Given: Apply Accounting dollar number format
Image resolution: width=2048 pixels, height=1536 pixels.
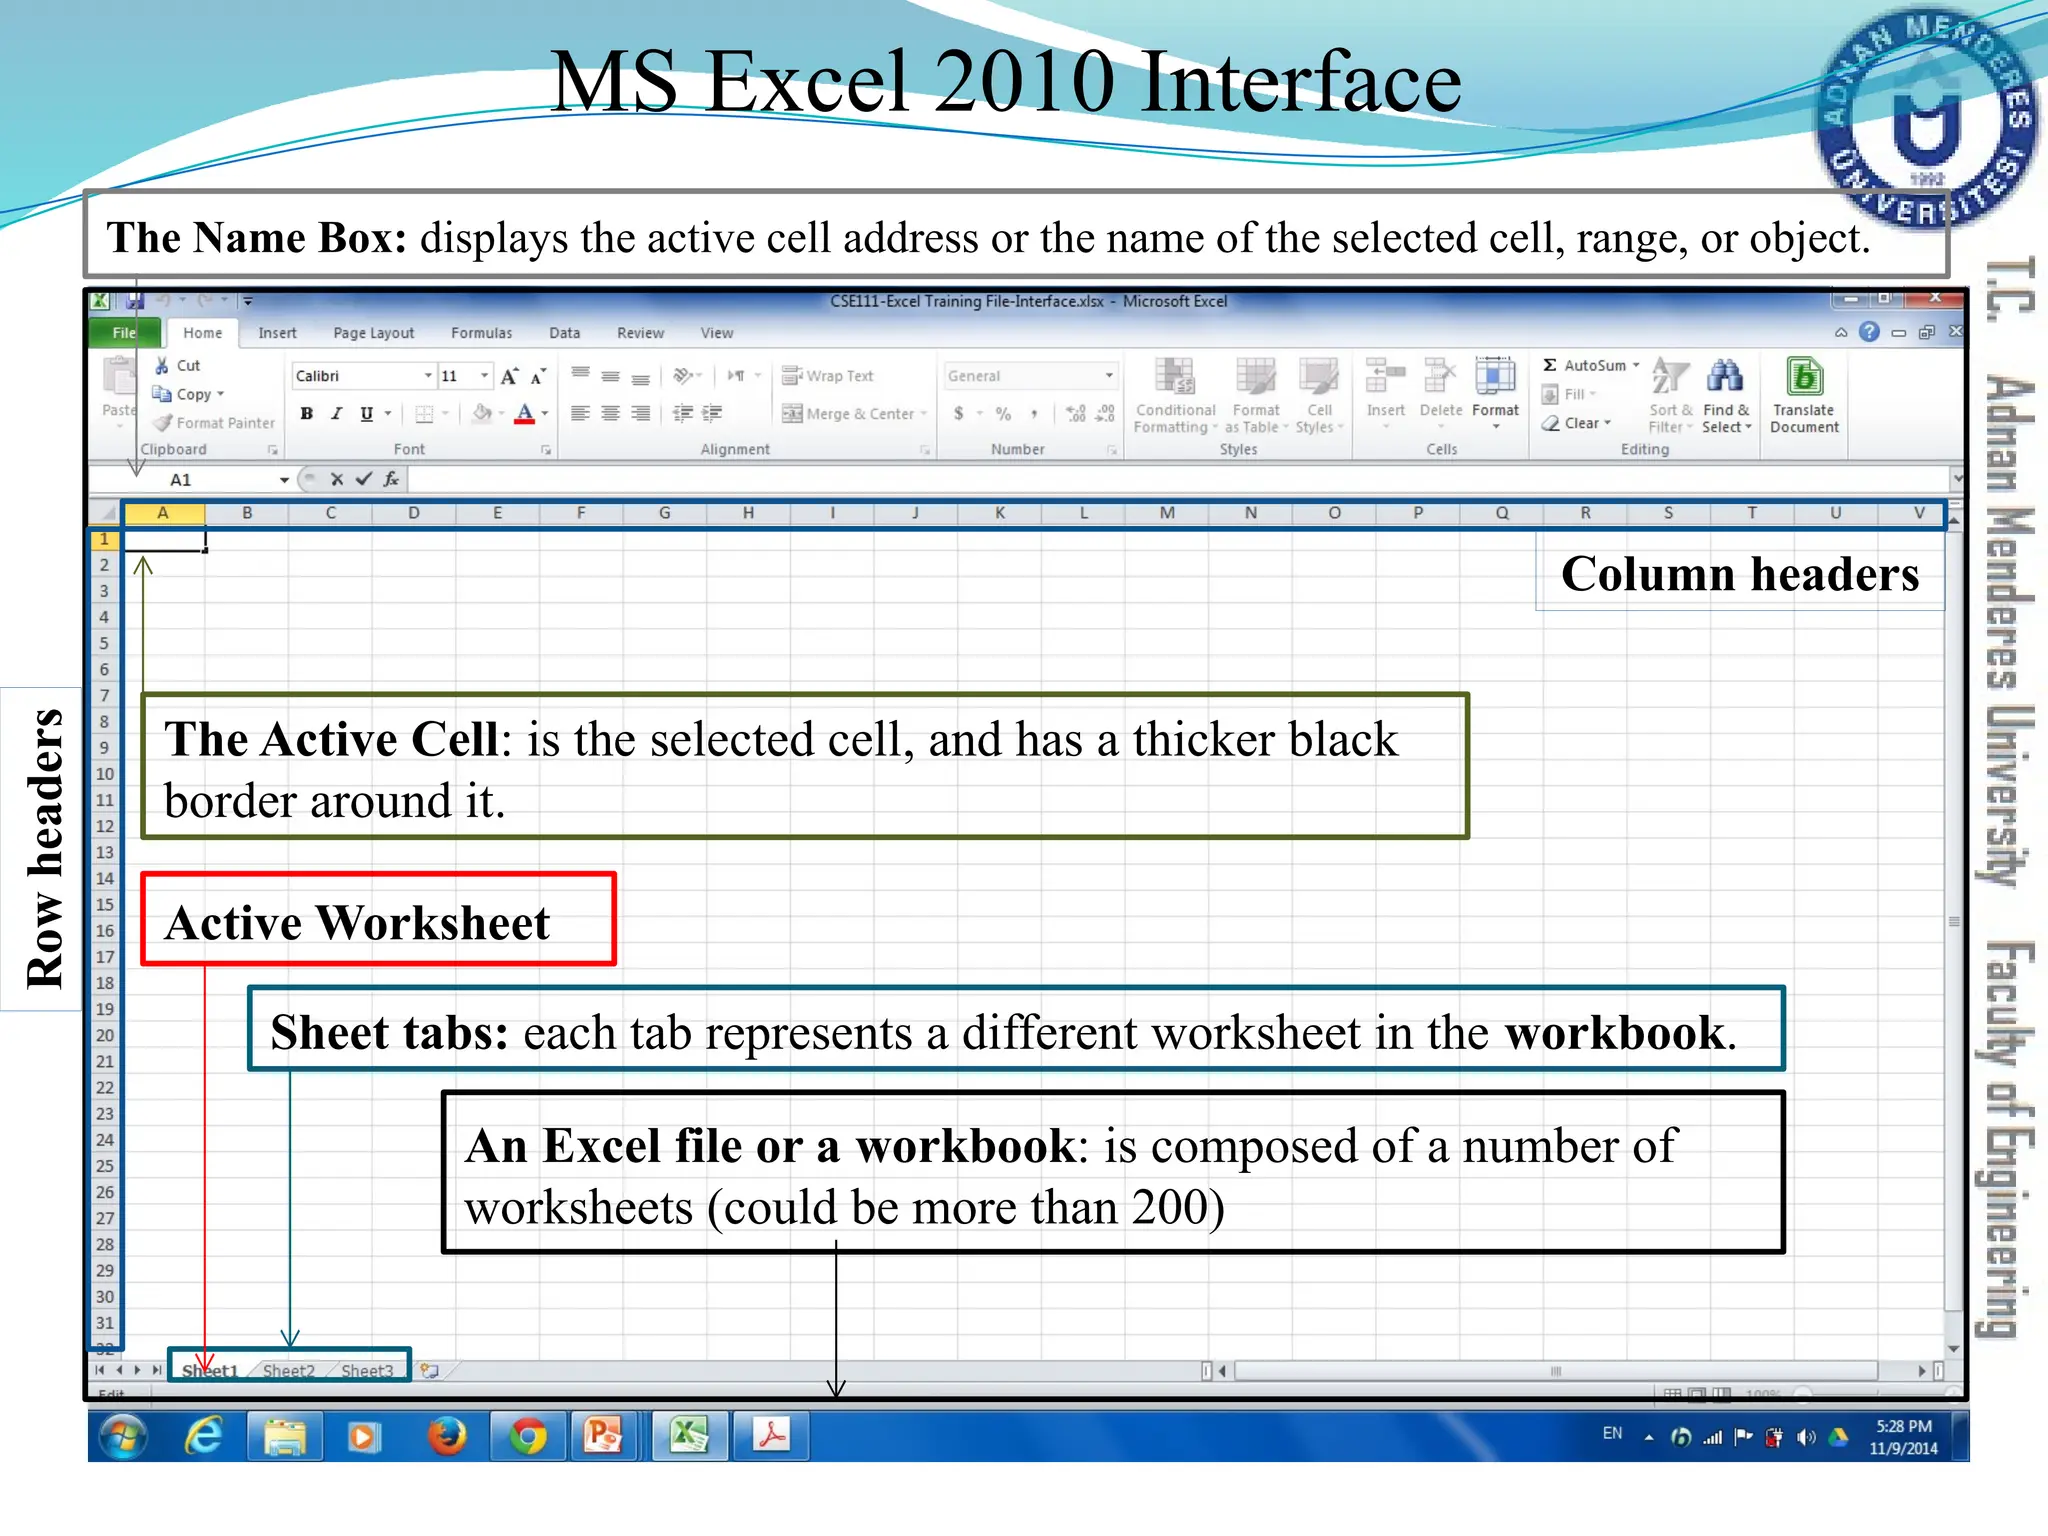Looking at the screenshot, I should [959, 414].
